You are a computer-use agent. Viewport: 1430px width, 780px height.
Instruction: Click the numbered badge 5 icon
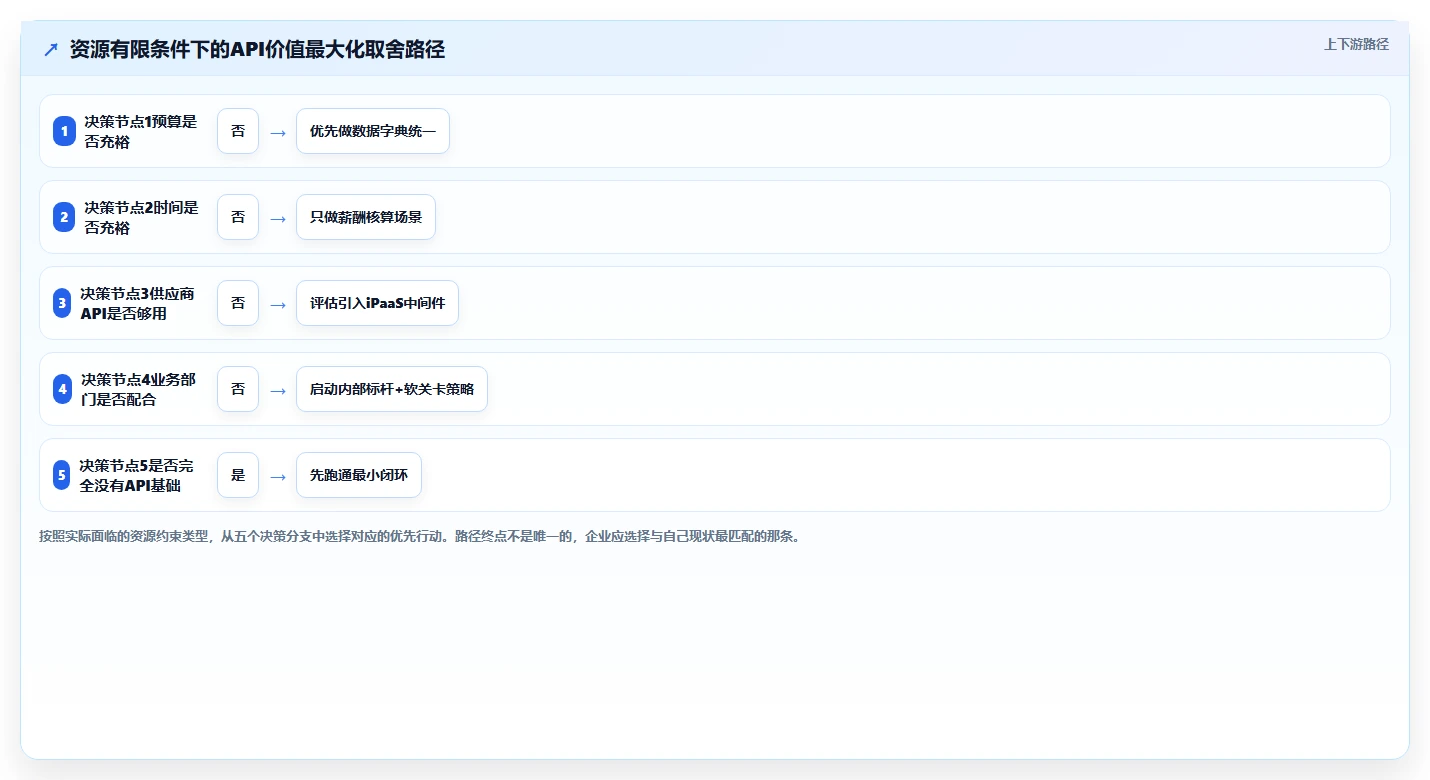pyautogui.click(x=62, y=475)
